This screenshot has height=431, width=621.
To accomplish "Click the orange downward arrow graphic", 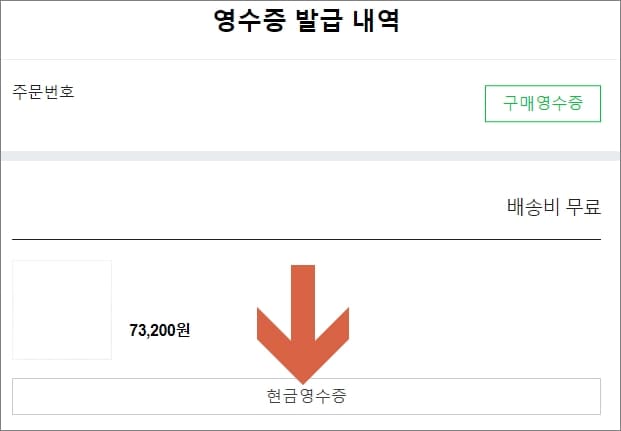I will point(303,324).
